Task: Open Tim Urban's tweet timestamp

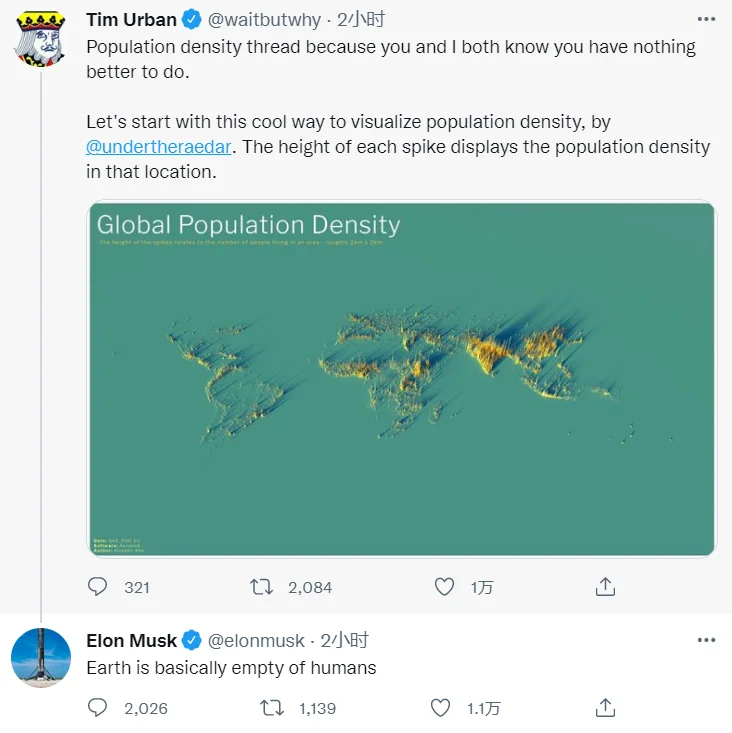Action: [x=361, y=20]
